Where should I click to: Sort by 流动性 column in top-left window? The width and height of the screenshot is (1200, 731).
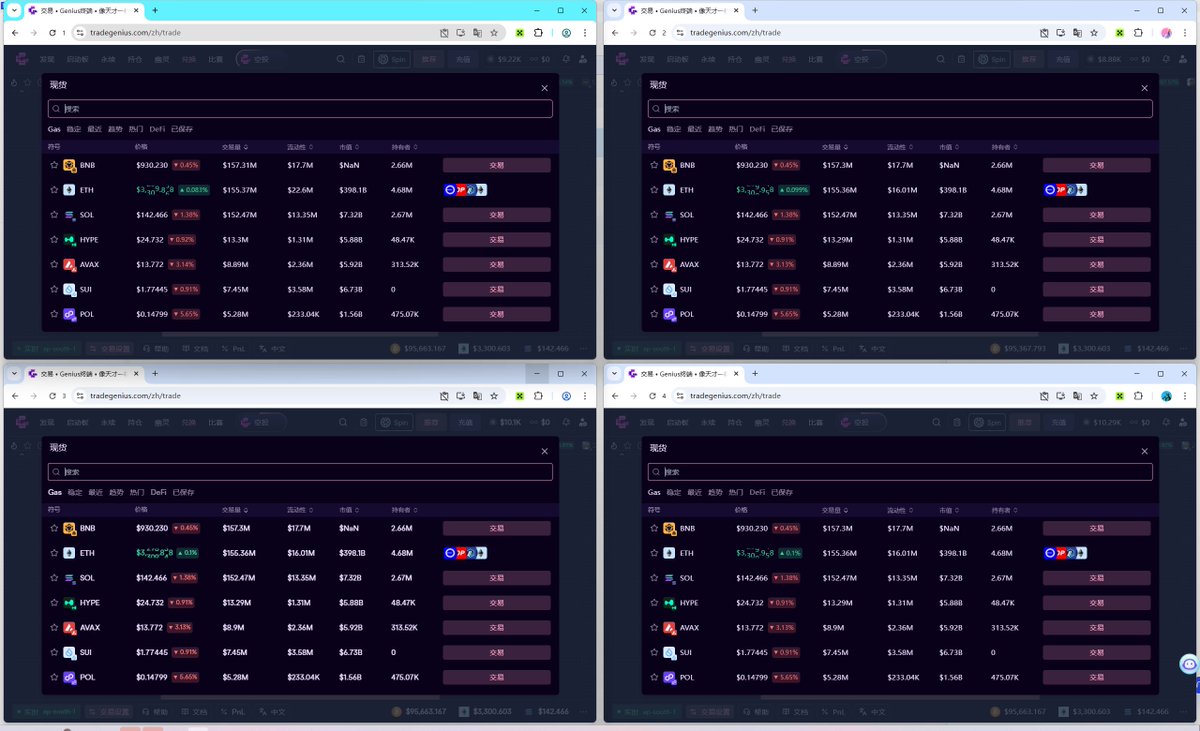click(x=300, y=147)
